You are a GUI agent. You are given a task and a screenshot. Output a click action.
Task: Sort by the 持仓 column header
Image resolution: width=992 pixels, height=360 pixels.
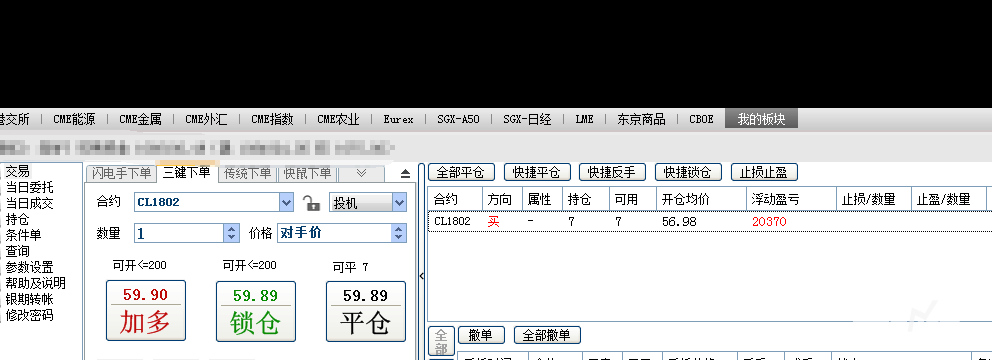pos(586,199)
